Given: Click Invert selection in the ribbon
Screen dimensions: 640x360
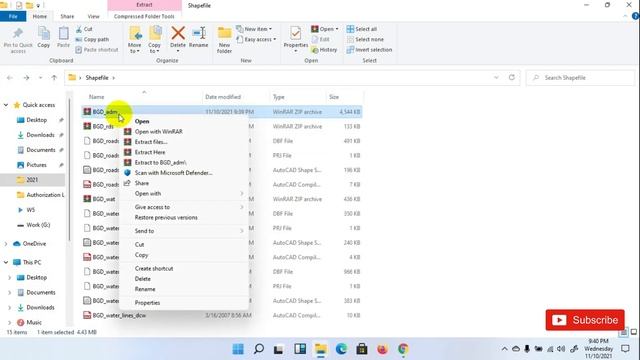Looking at the screenshot, I should 369,50.
